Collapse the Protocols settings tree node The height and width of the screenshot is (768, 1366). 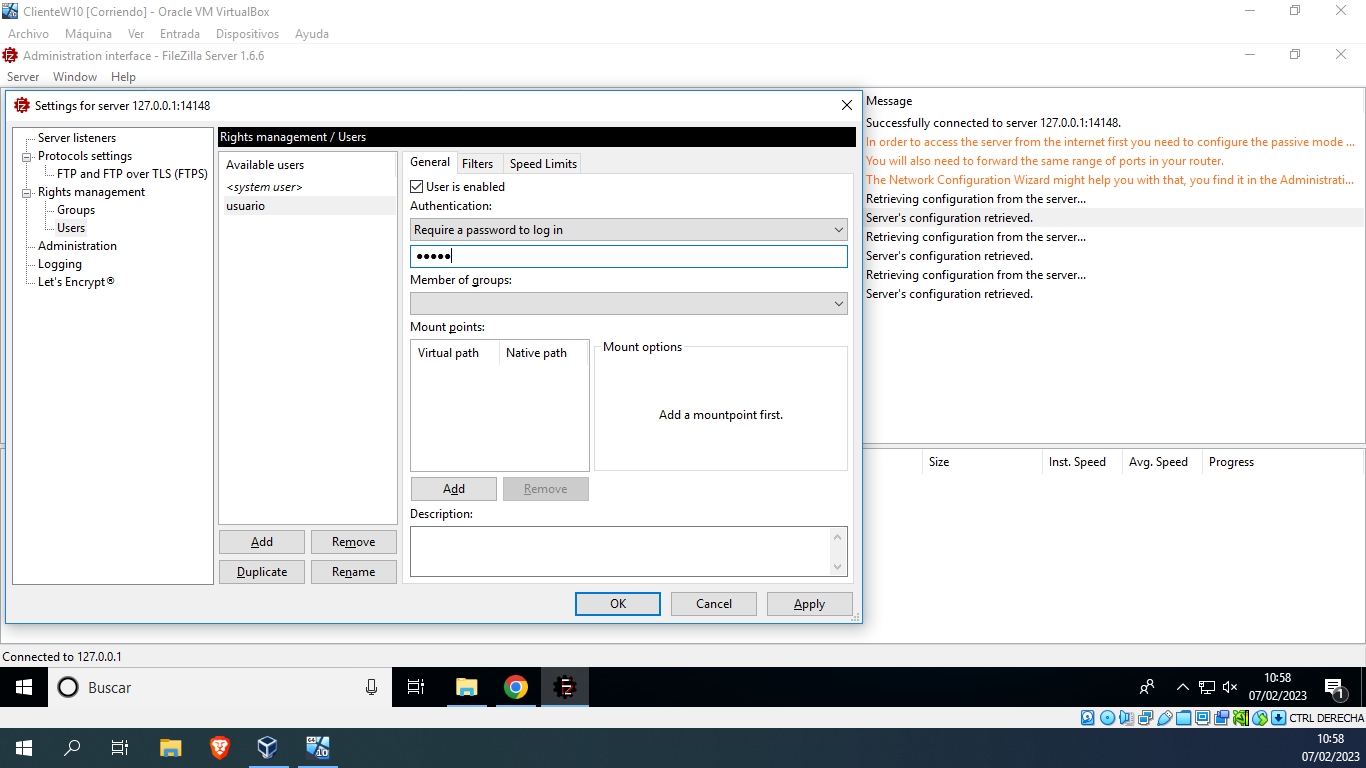(x=27, y=157)
